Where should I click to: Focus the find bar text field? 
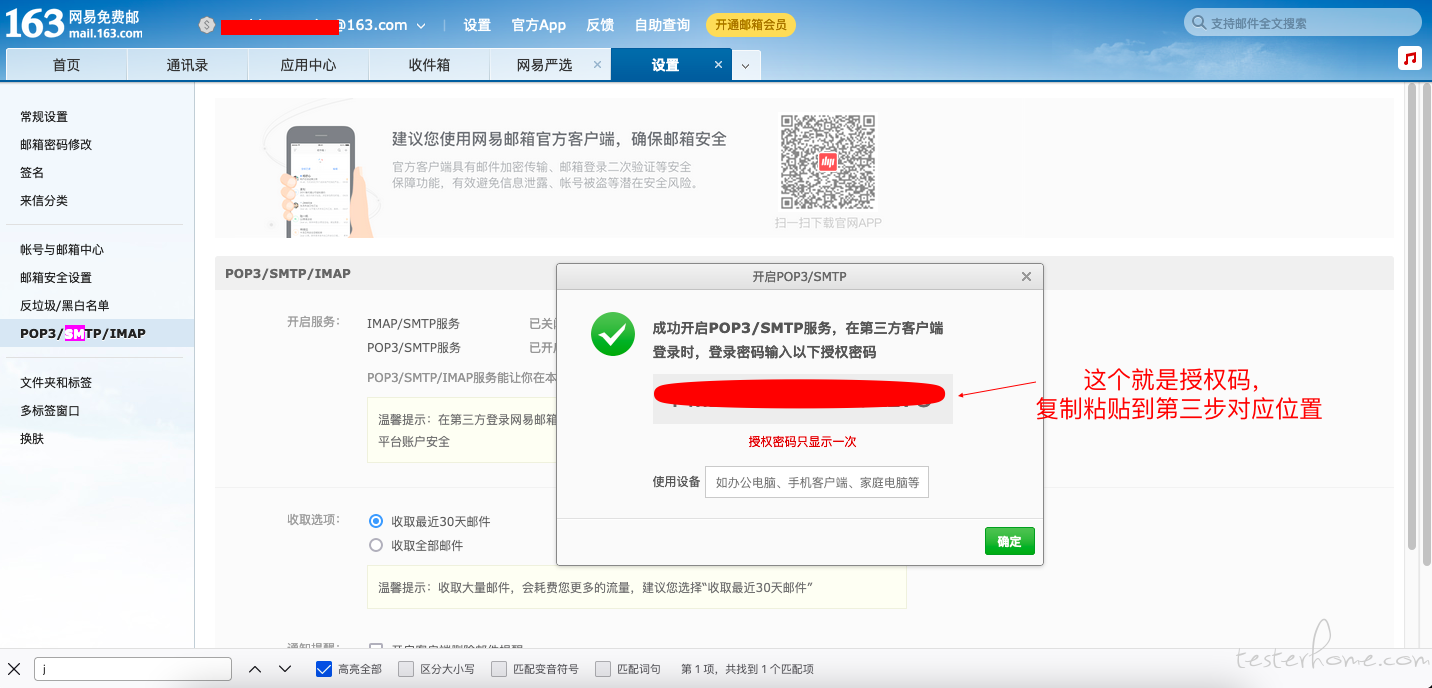pos(133,669)
